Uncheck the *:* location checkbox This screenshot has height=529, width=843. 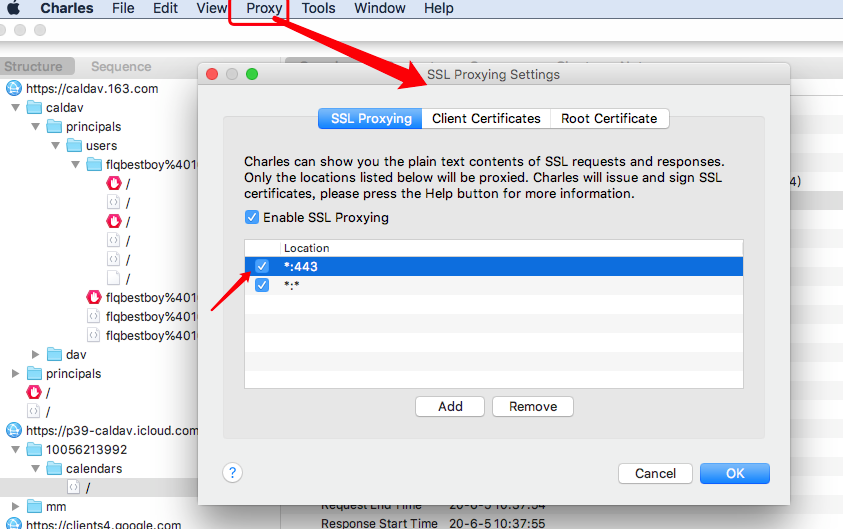pos(262,285)
